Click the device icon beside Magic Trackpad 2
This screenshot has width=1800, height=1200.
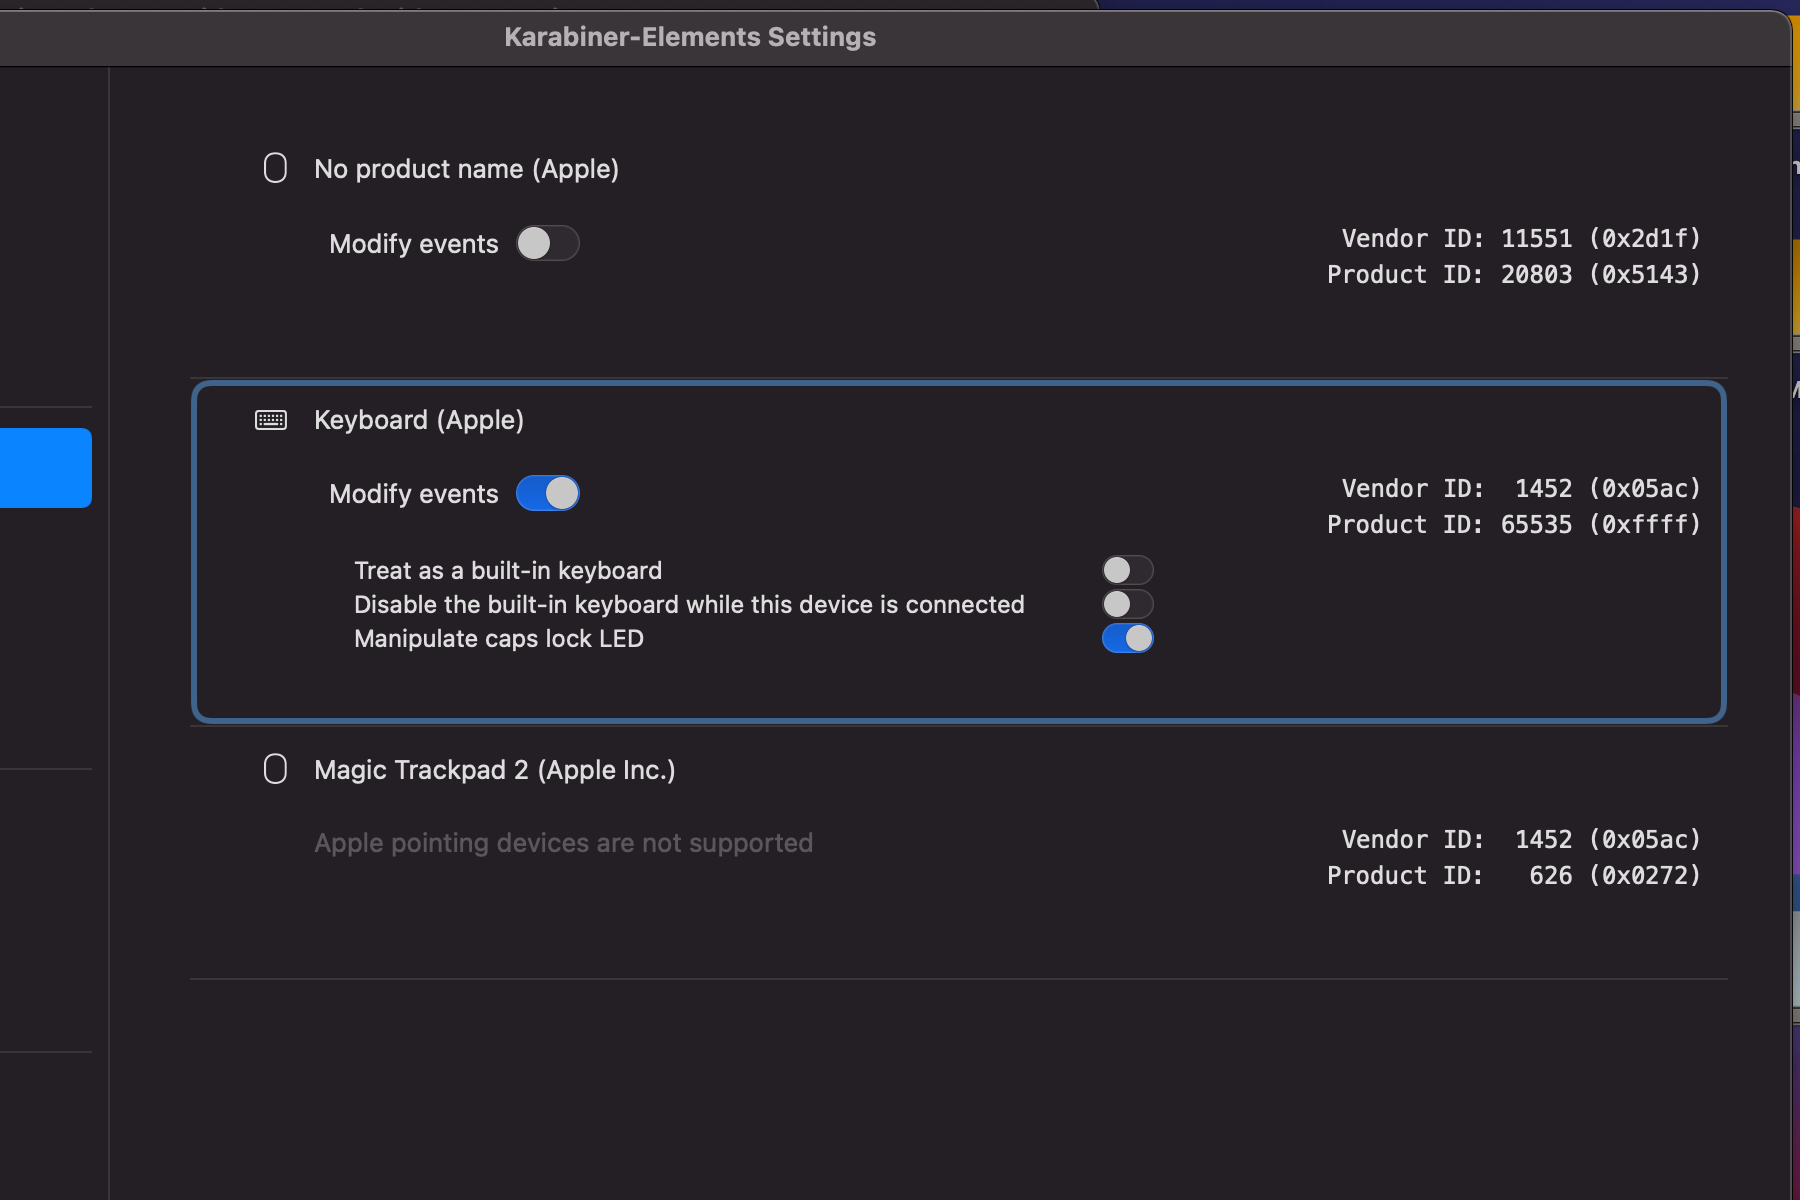(275, 769)
